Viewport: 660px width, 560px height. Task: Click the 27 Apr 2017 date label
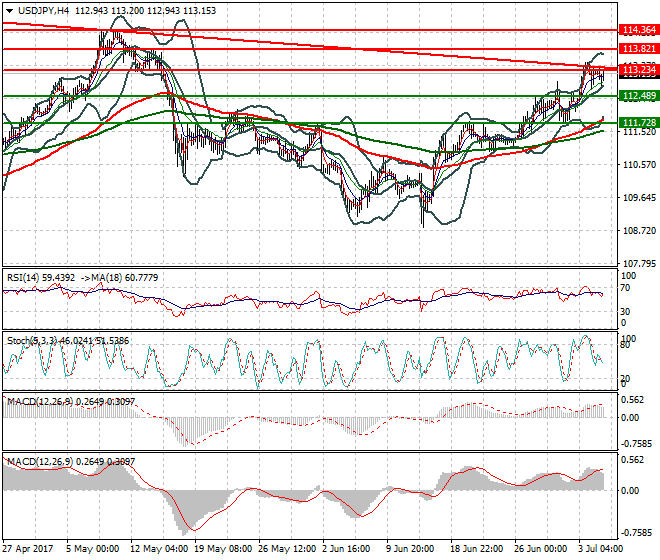[28, 549]
